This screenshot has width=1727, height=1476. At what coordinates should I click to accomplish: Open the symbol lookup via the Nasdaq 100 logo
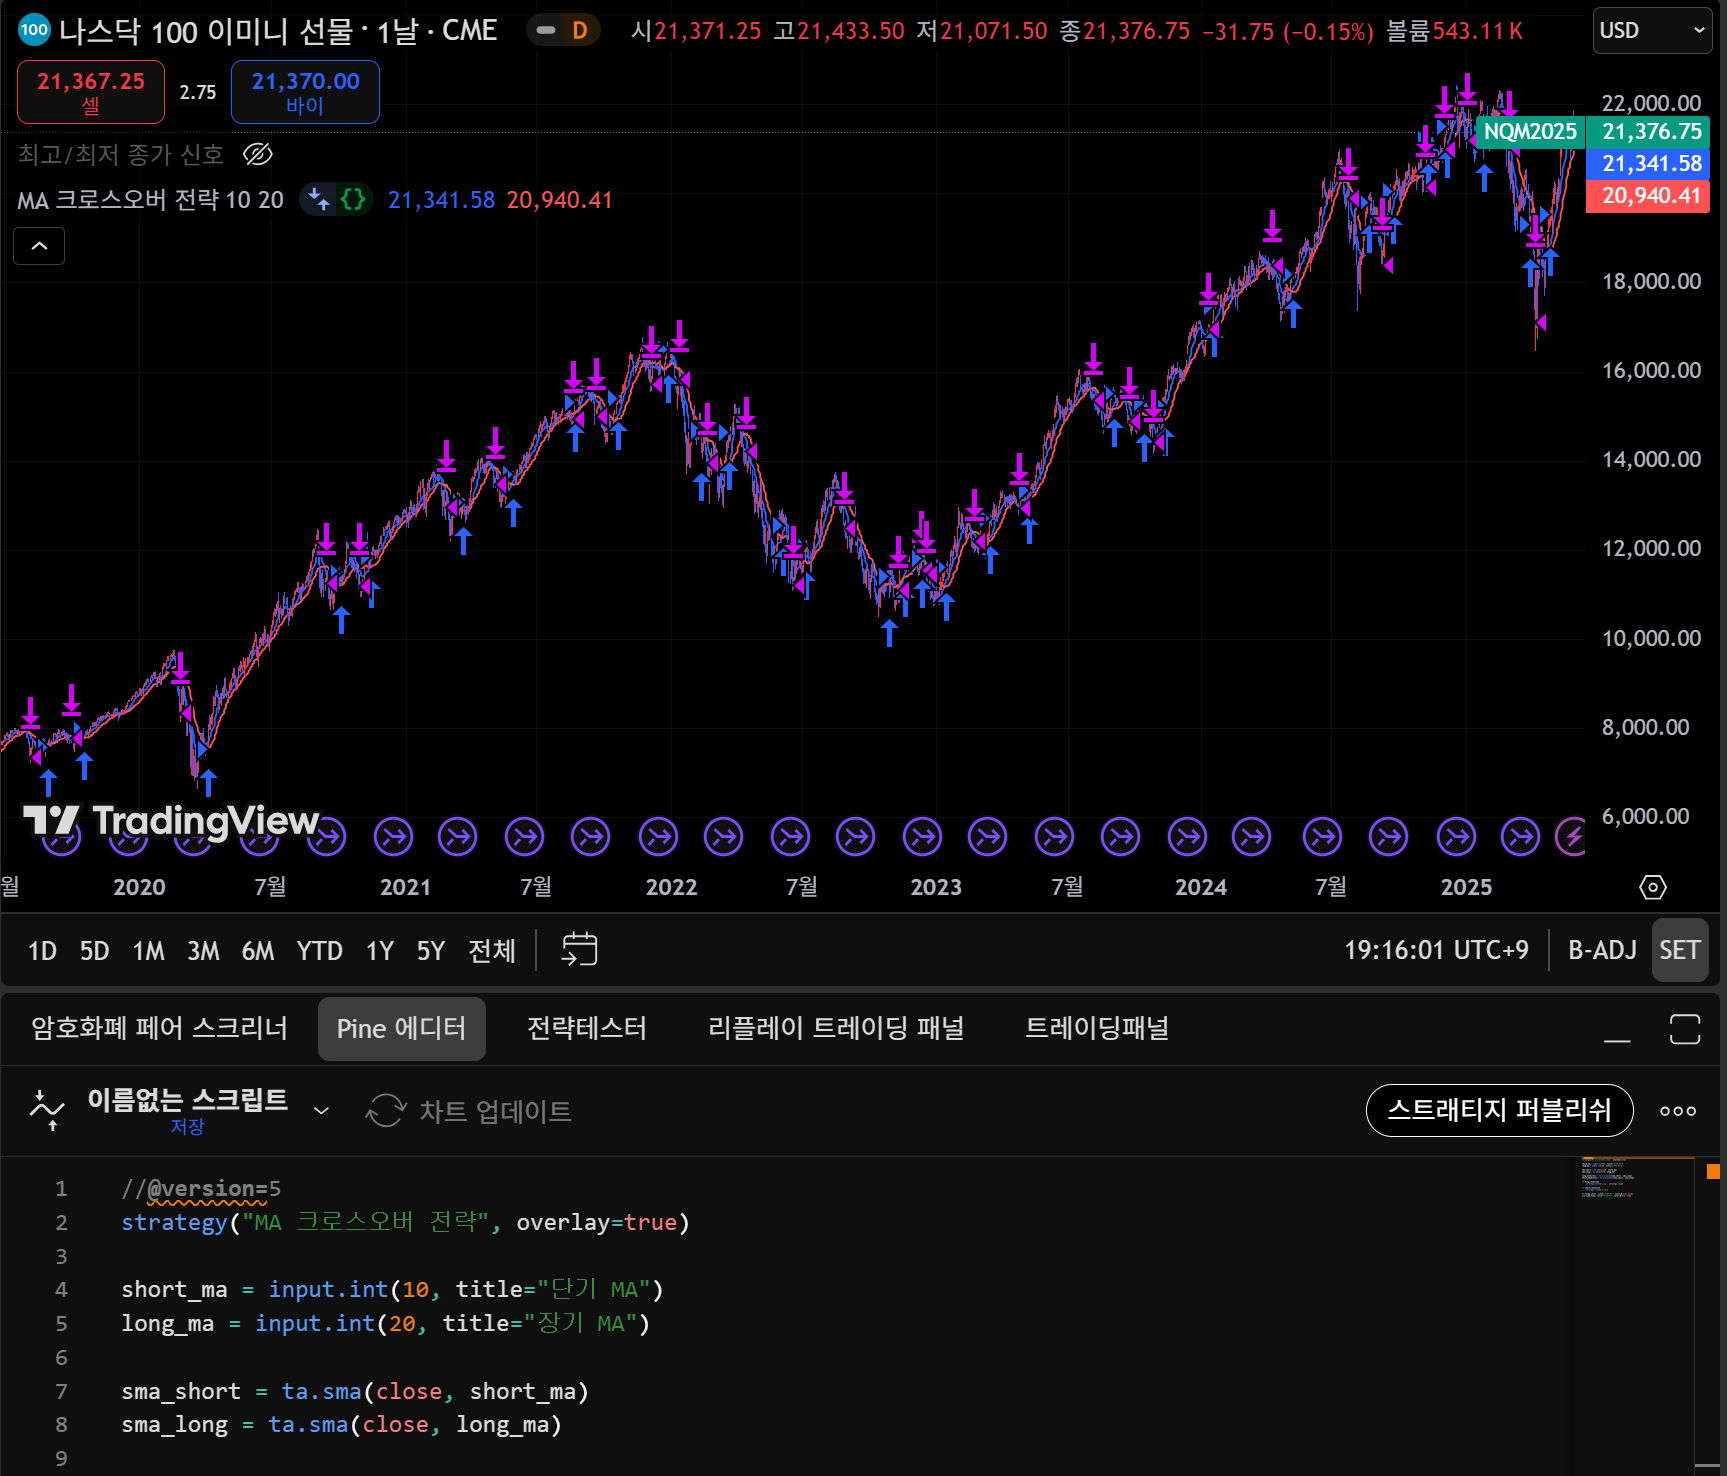point(33,30)
